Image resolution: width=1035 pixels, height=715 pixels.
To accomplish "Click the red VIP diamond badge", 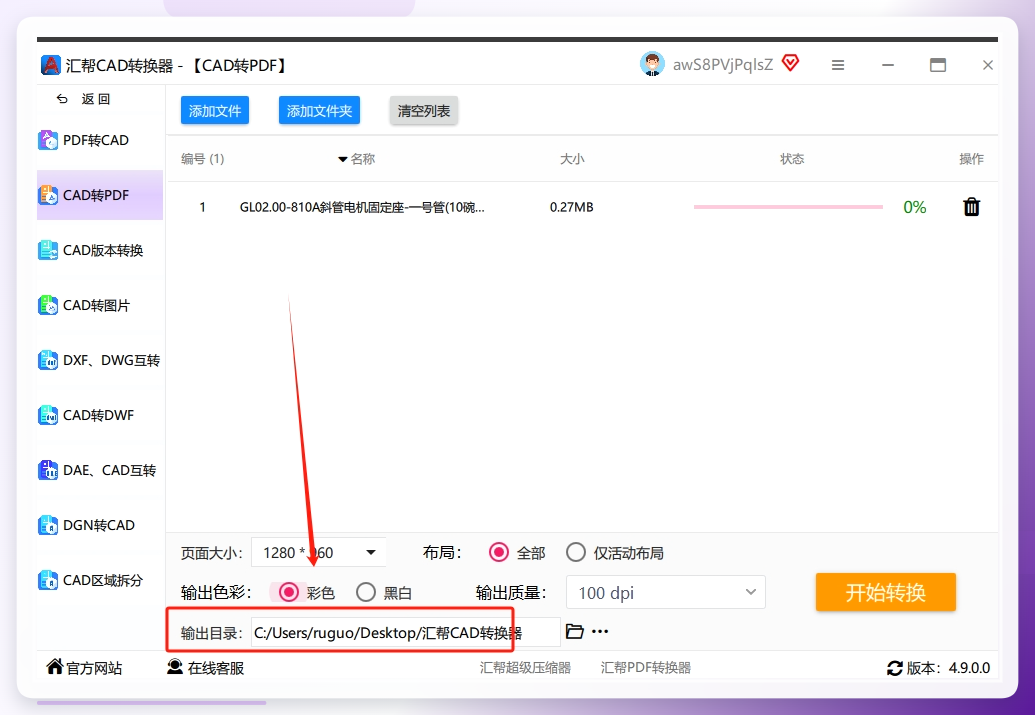I will pos(790,63).
